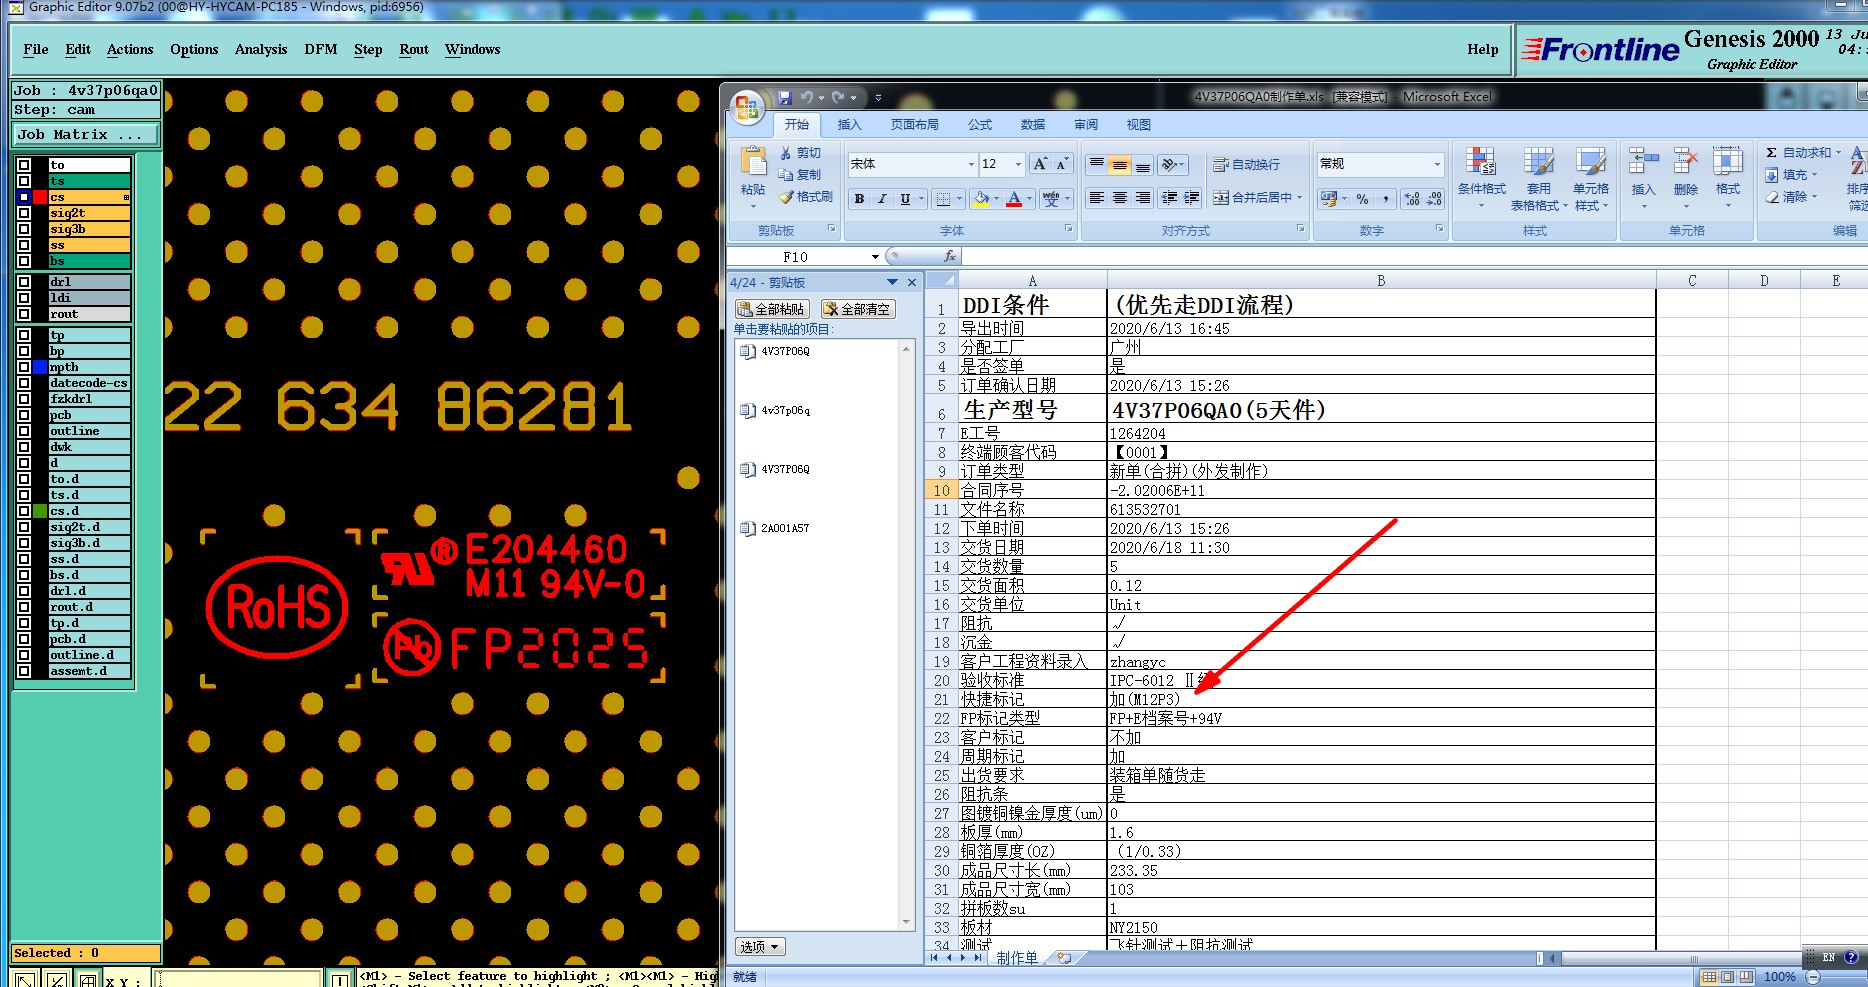Click the Paste (粘贴) clipboard icon
The image size is (1868, 987).
(753, 162)
